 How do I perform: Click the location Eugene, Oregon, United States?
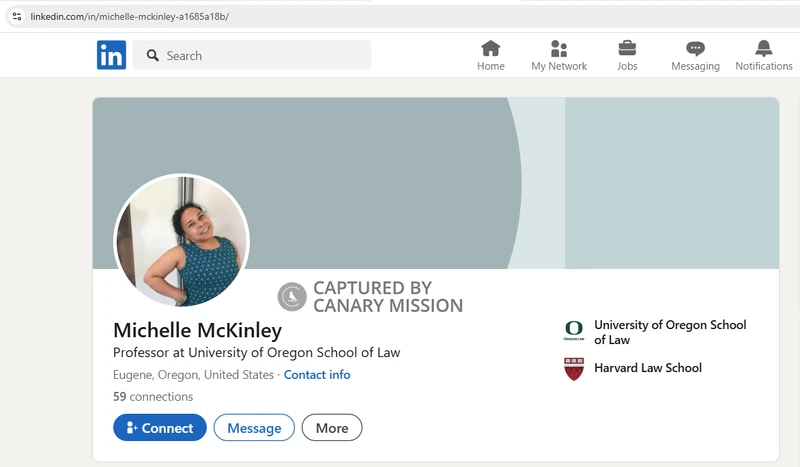(193, 375)
